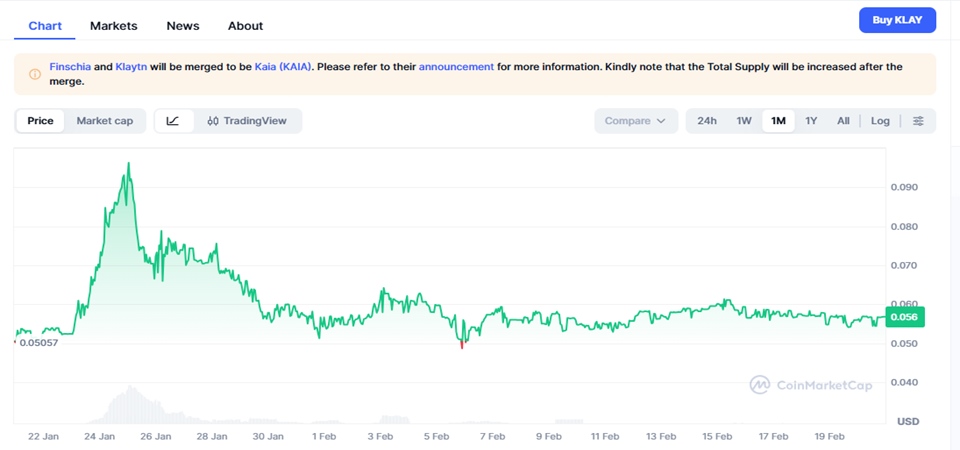Screen dimensions: 960x450
Task: Switch chart to Market cap
Action: [105, 121]
